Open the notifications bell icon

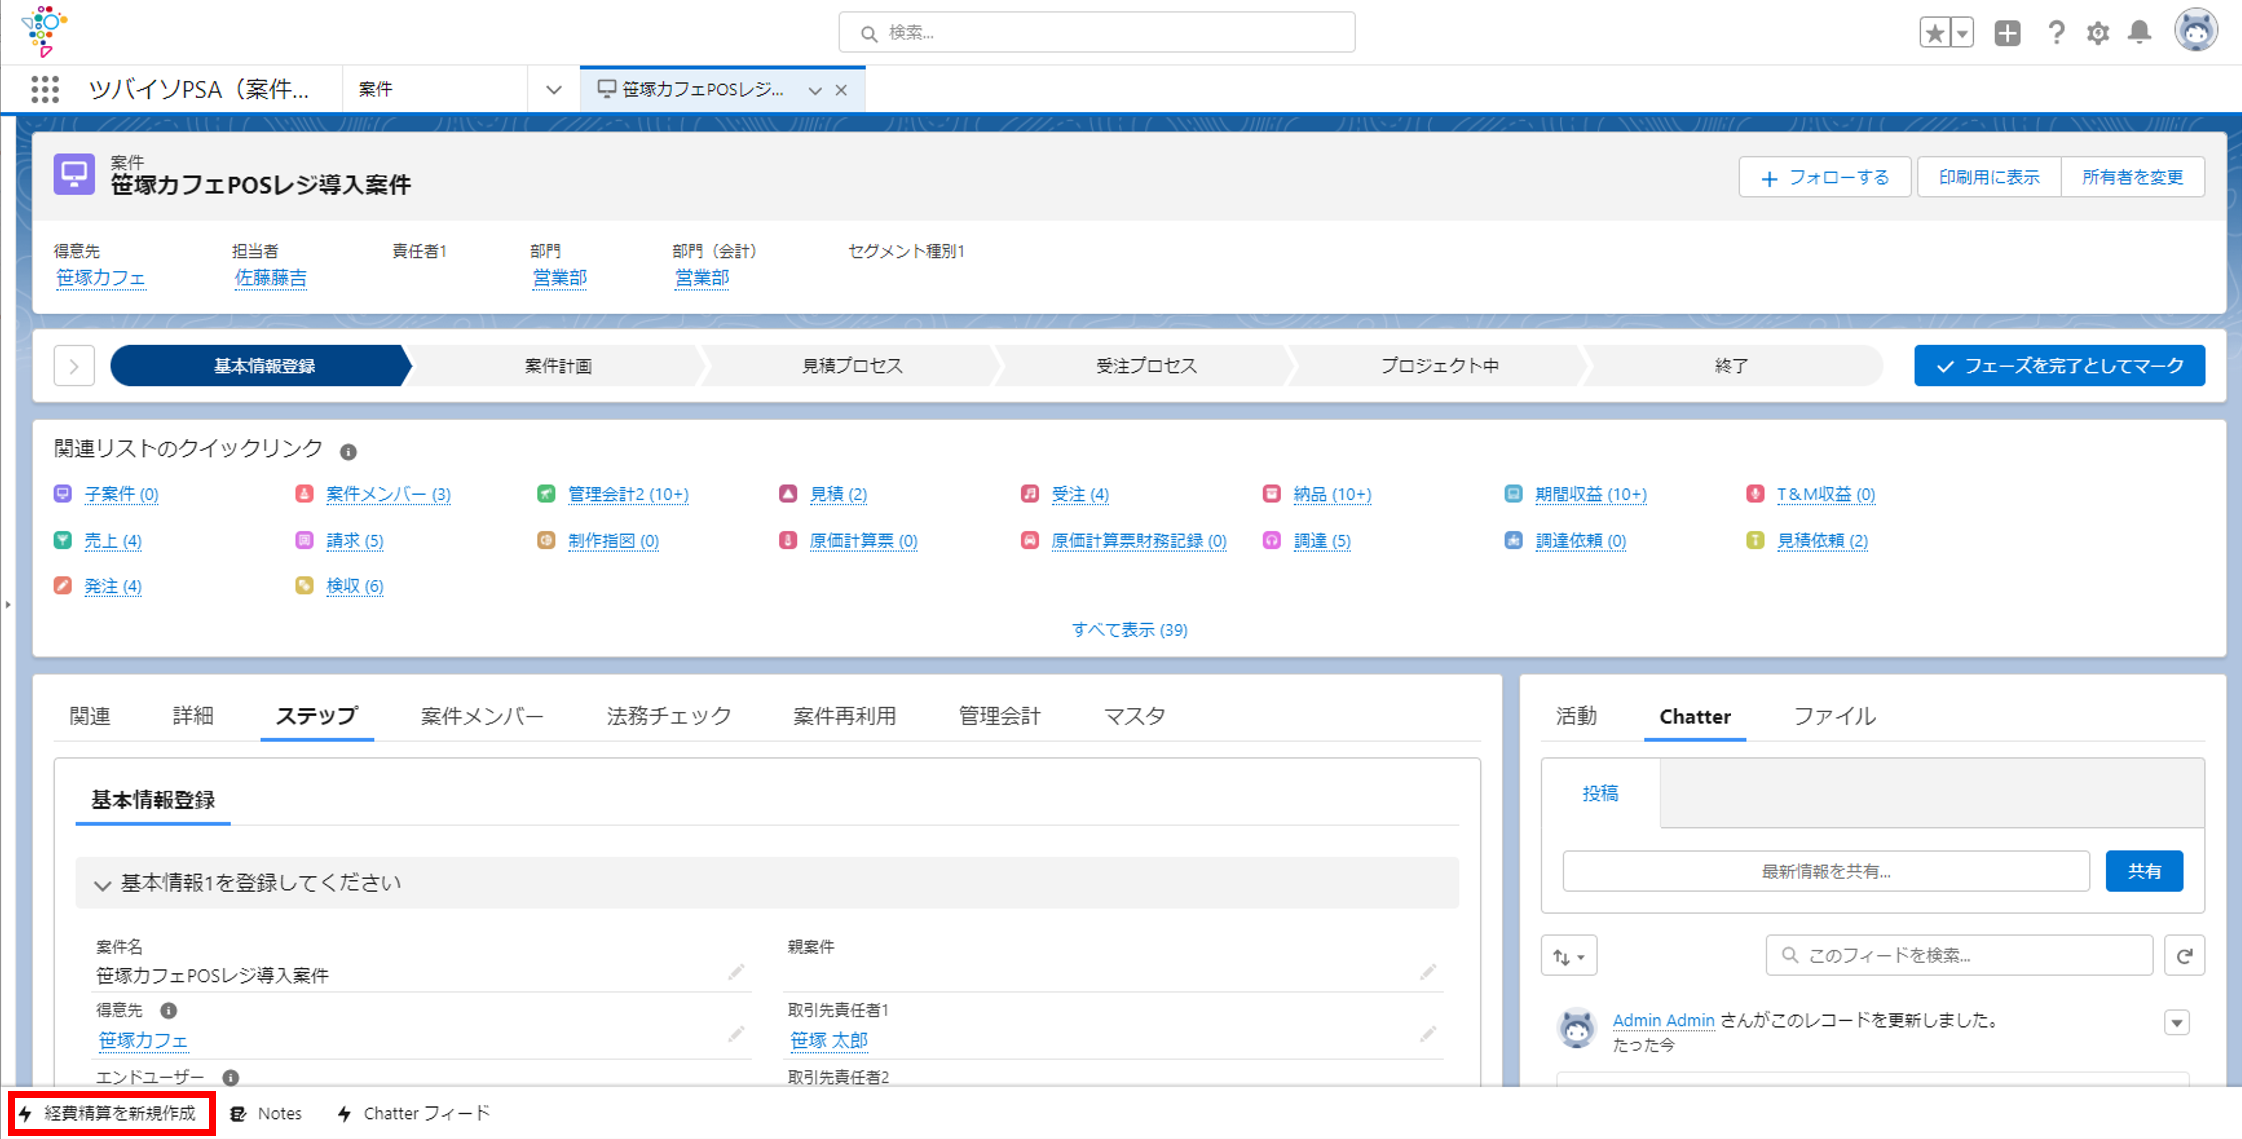(2139, 33)
